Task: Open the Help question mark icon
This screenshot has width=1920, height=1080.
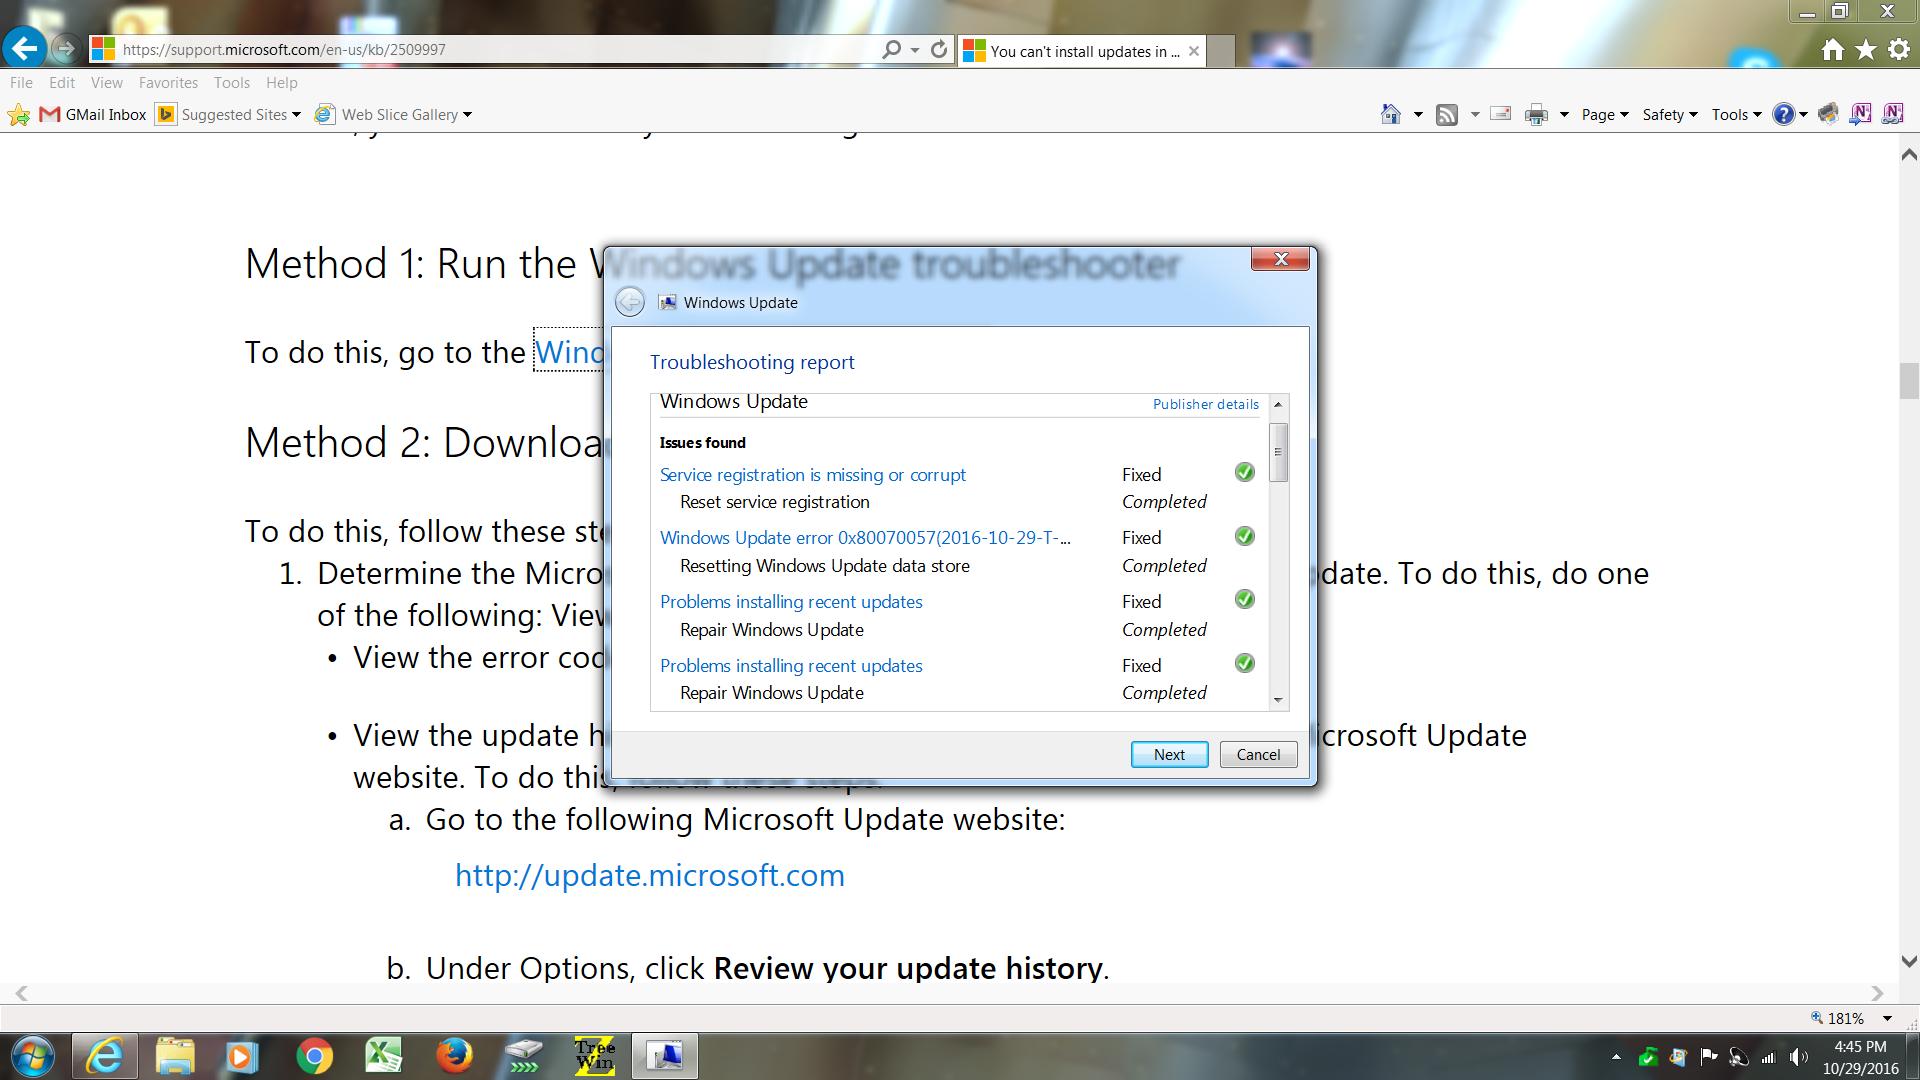Action: click(x=1783, y=114)
